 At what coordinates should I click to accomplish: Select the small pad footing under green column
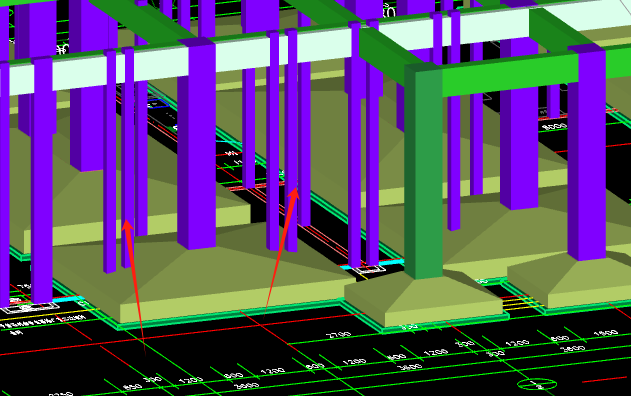(x=423, y=300)
